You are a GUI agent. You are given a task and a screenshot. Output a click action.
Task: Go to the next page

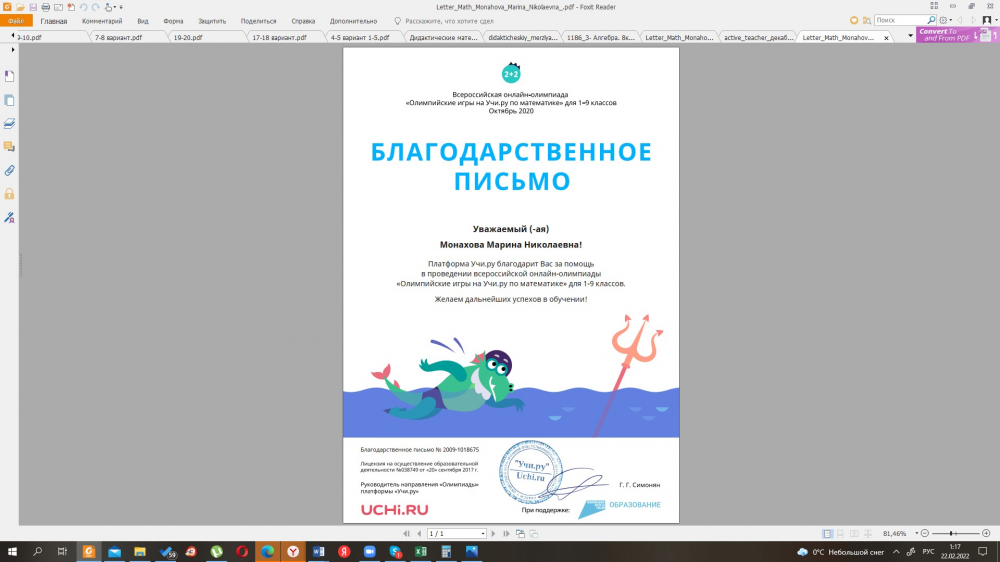pyautogui.click(x=493, y=533)
